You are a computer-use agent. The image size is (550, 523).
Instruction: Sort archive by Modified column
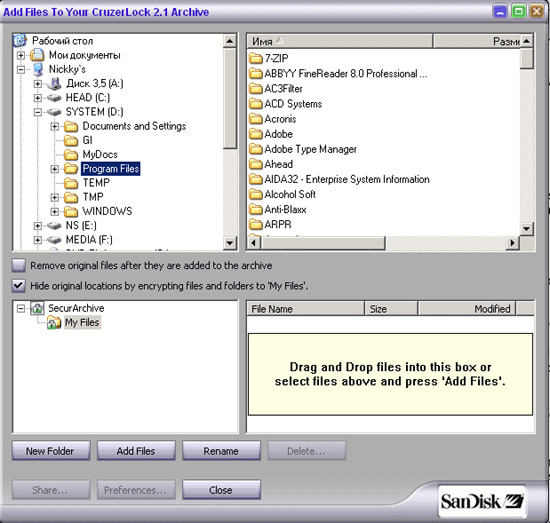[467, 309]
